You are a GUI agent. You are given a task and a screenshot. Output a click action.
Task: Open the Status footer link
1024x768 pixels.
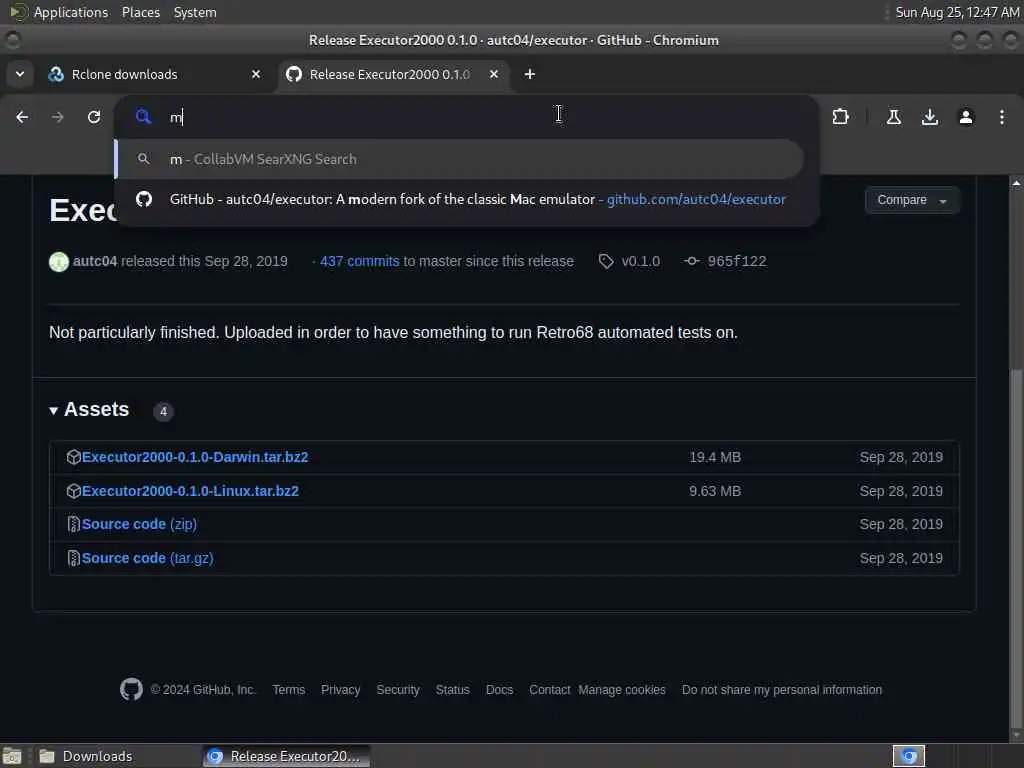coord(453,690)
